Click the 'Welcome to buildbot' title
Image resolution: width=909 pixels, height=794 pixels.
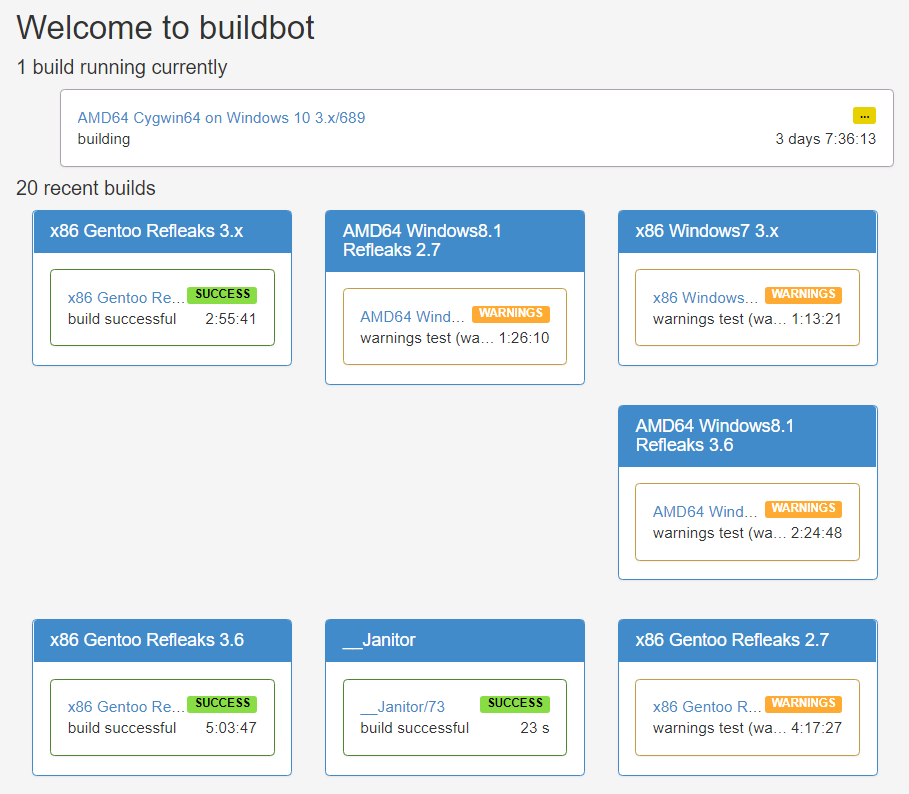(x=166, y=28)
